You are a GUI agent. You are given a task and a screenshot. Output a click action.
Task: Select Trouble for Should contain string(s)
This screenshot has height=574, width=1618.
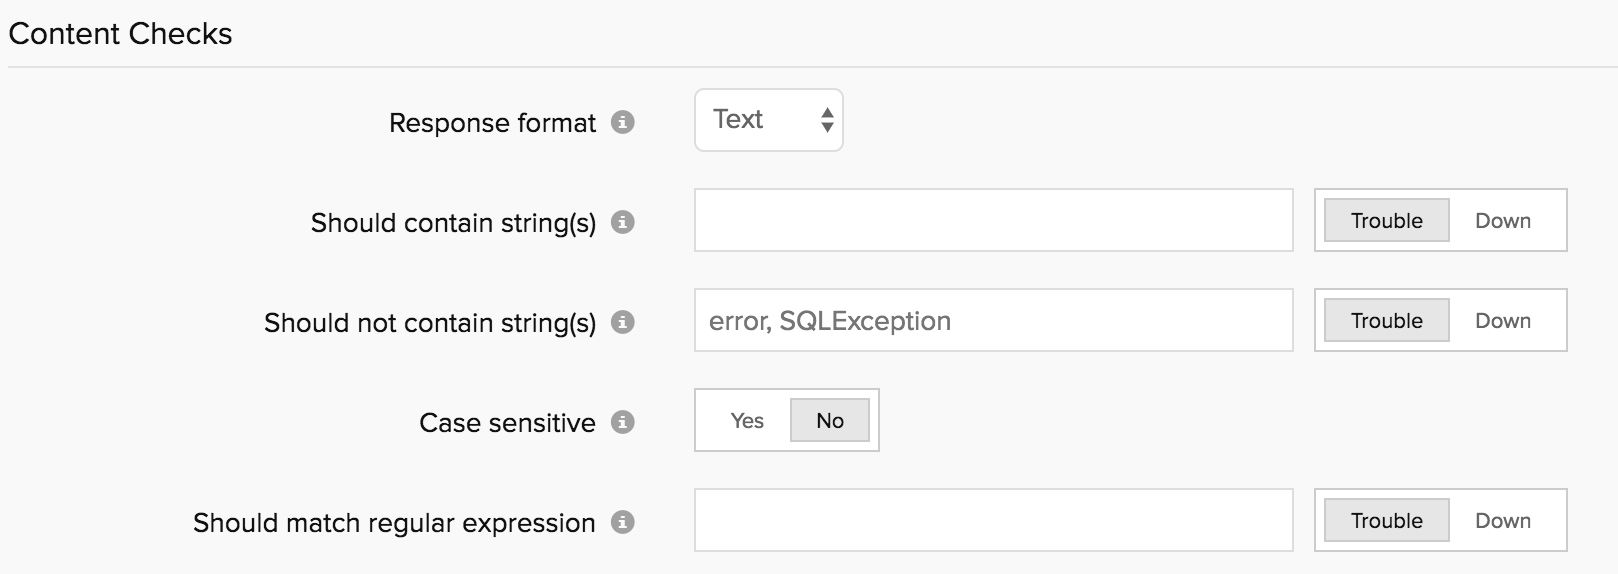tap(1386, 221)
